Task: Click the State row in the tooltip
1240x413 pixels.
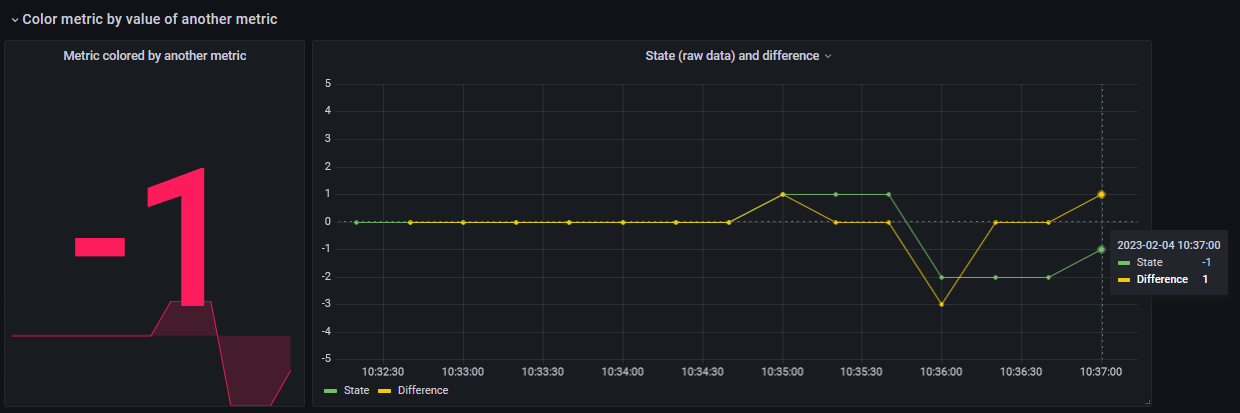Action: tap(1165, 262)
